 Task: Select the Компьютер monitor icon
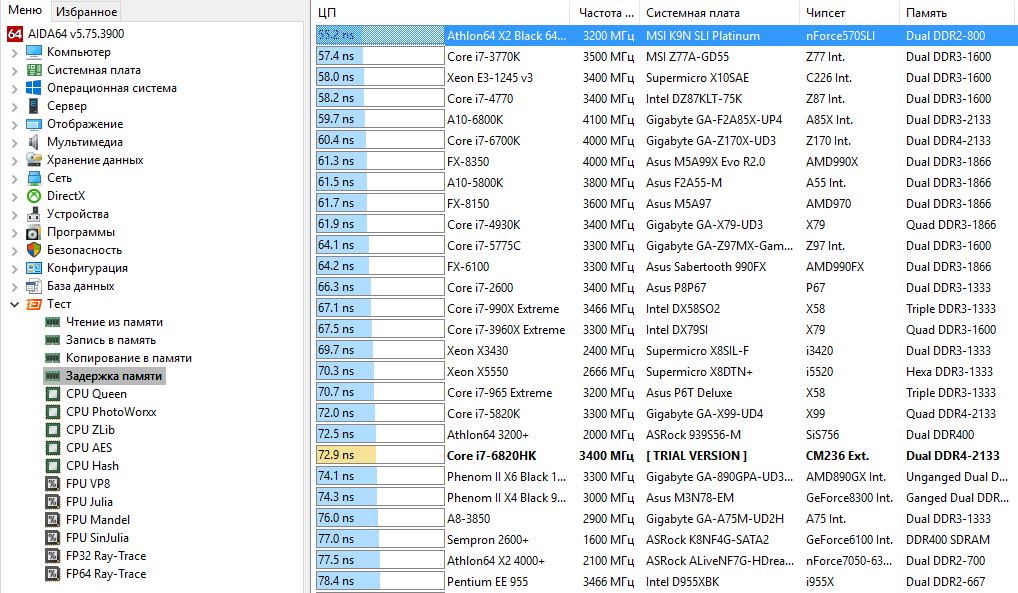tap(34, 52)
